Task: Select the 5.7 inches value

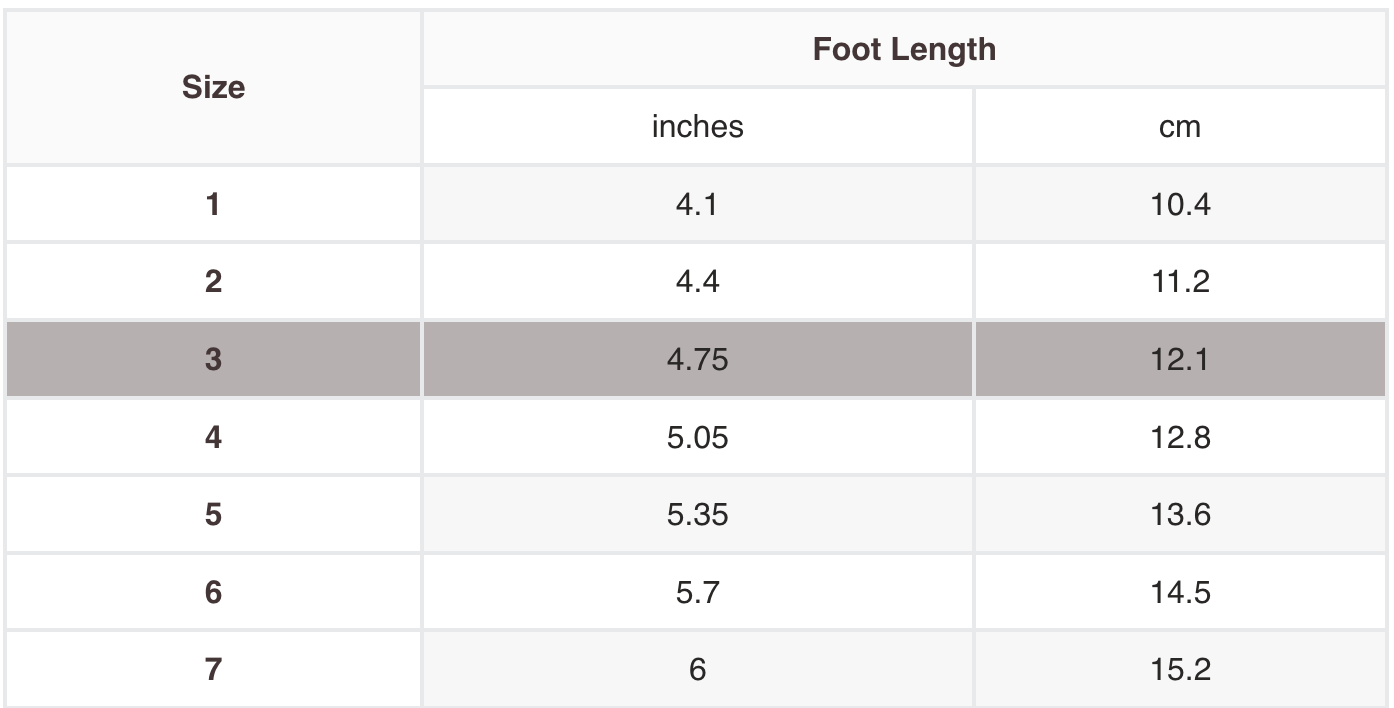Action: coord(697,592)
